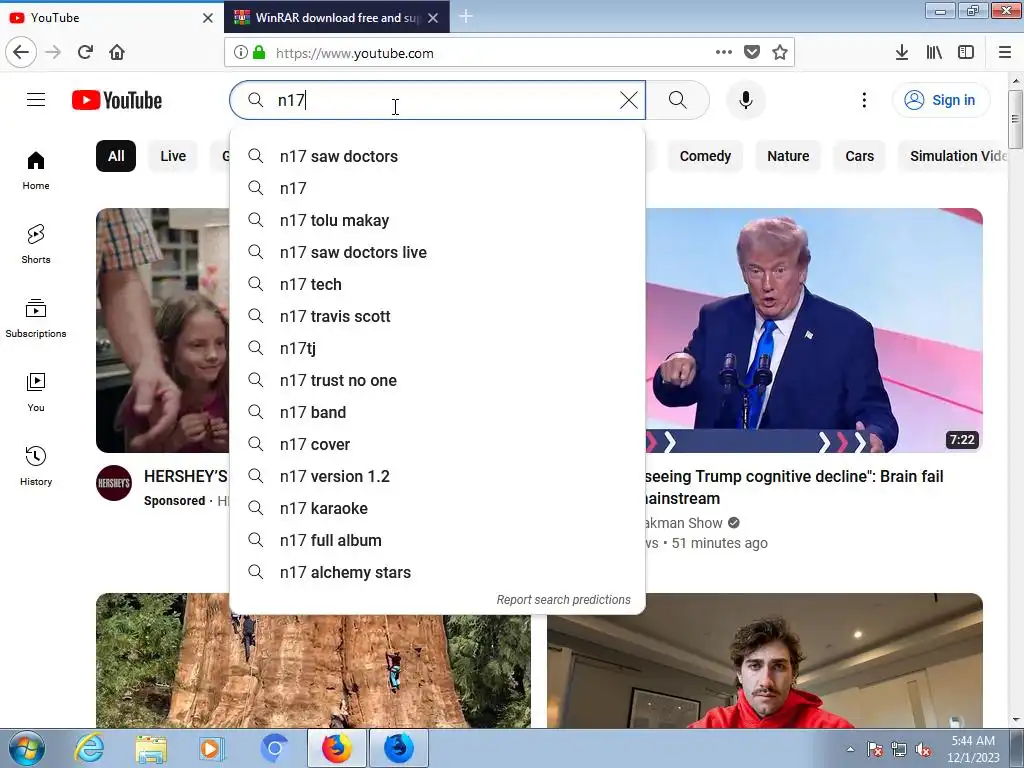Choose suggestion "n17 karaoke"

[x=438, y=508]
